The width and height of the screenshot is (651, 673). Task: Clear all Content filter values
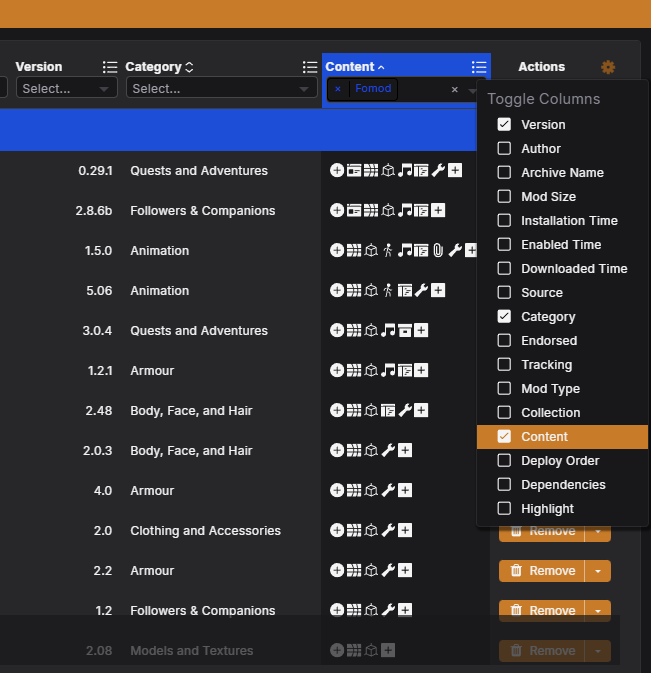point(455,89)
